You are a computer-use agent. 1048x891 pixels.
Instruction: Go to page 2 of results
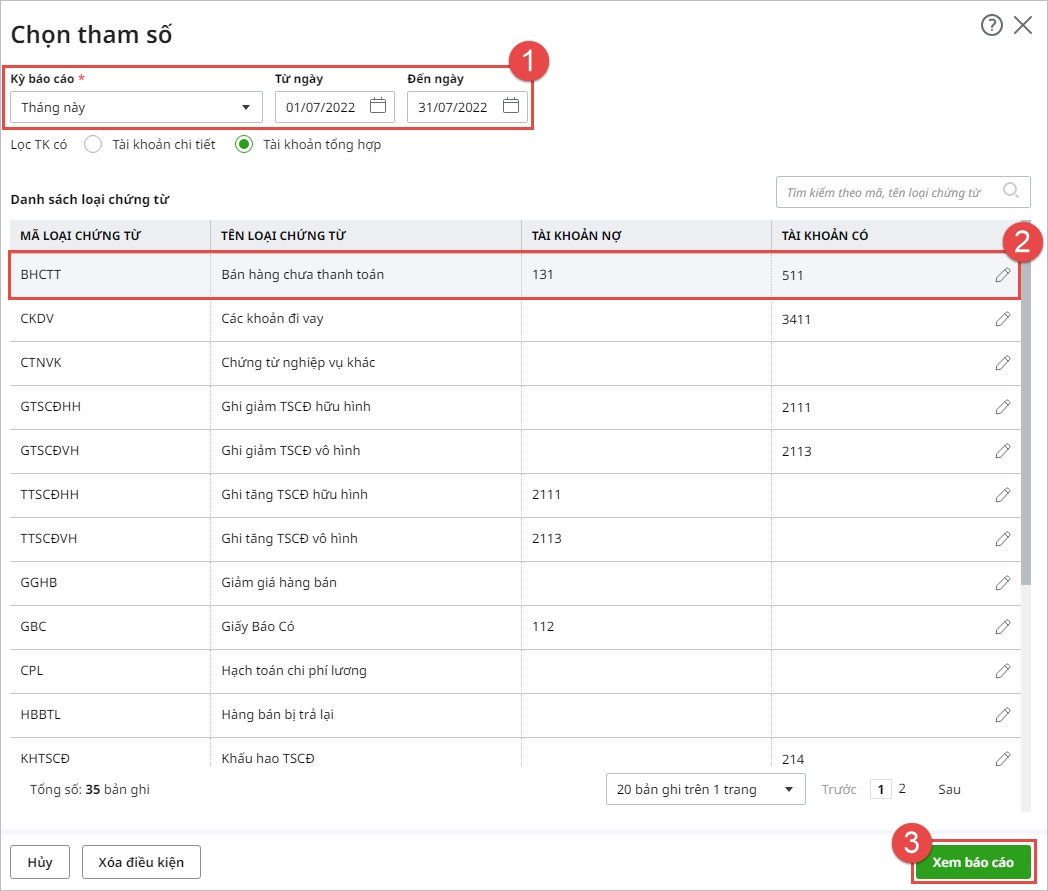click(902, 789)
